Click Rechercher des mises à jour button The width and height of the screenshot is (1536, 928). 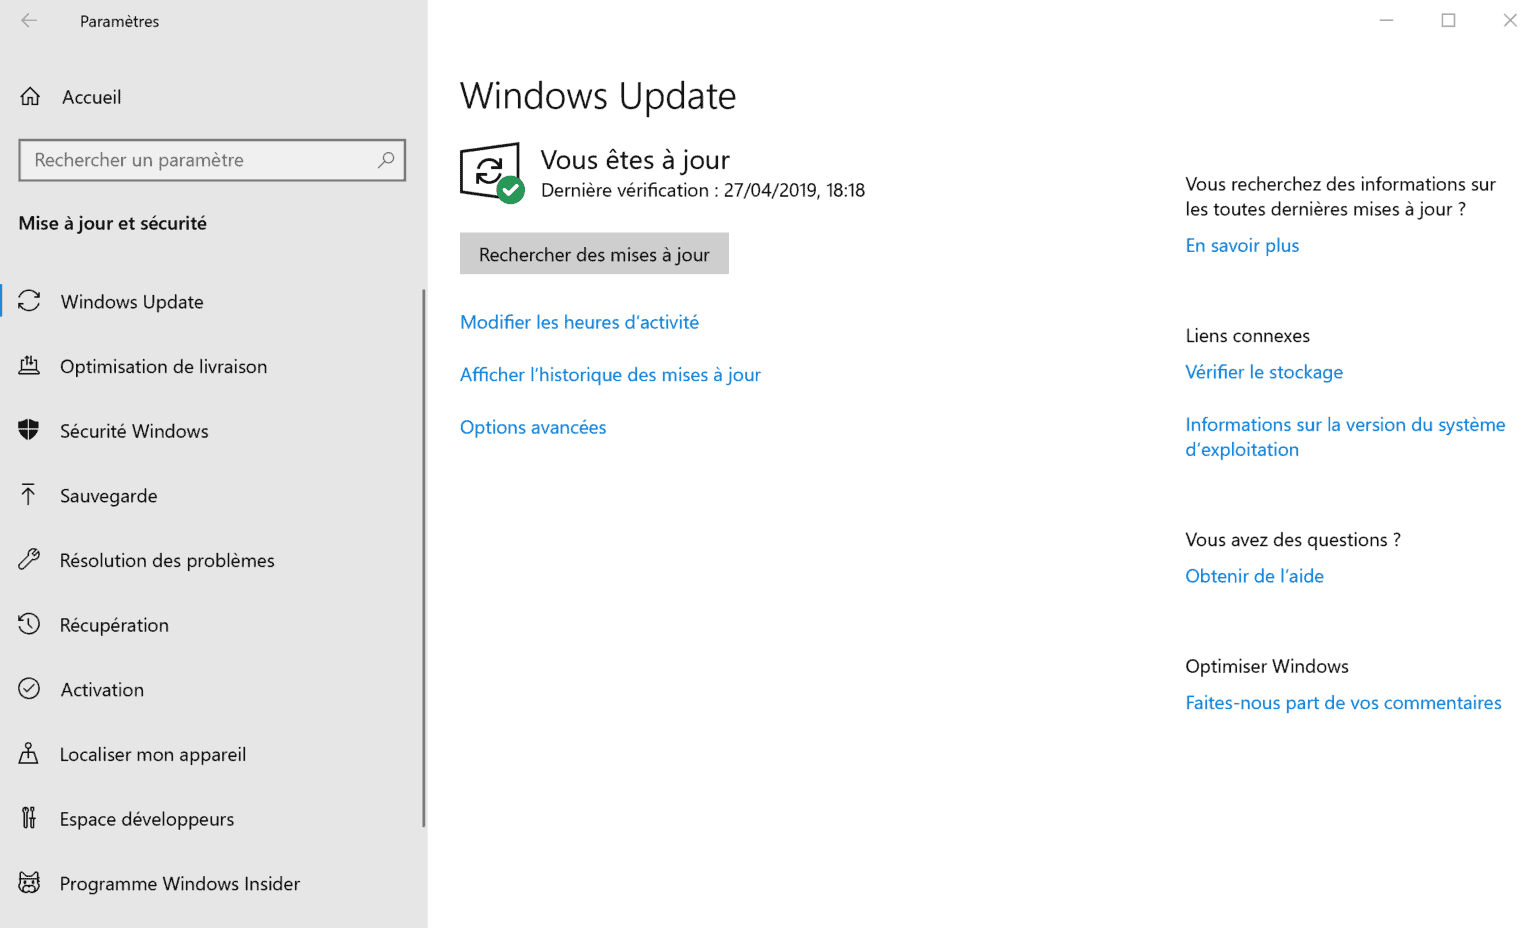pyautogui.click(x=594, y=254)
